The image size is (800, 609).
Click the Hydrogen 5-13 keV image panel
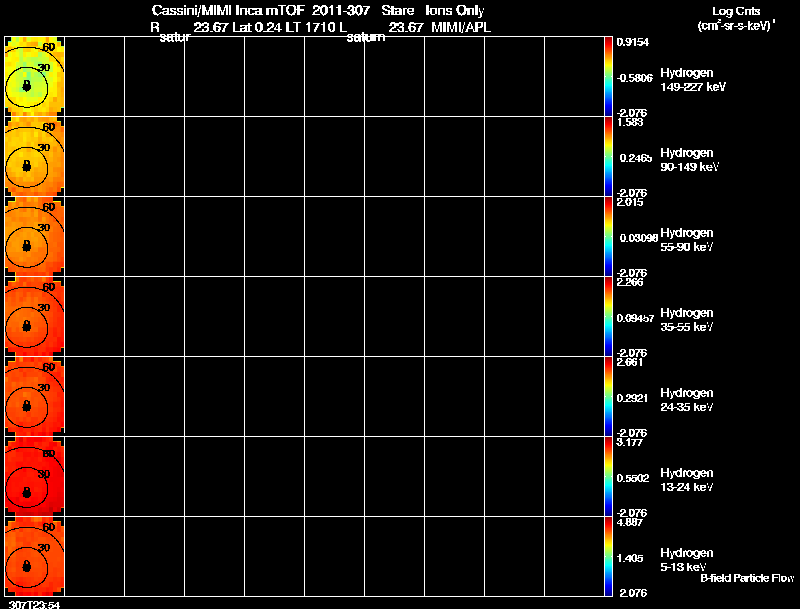point(35,556)
